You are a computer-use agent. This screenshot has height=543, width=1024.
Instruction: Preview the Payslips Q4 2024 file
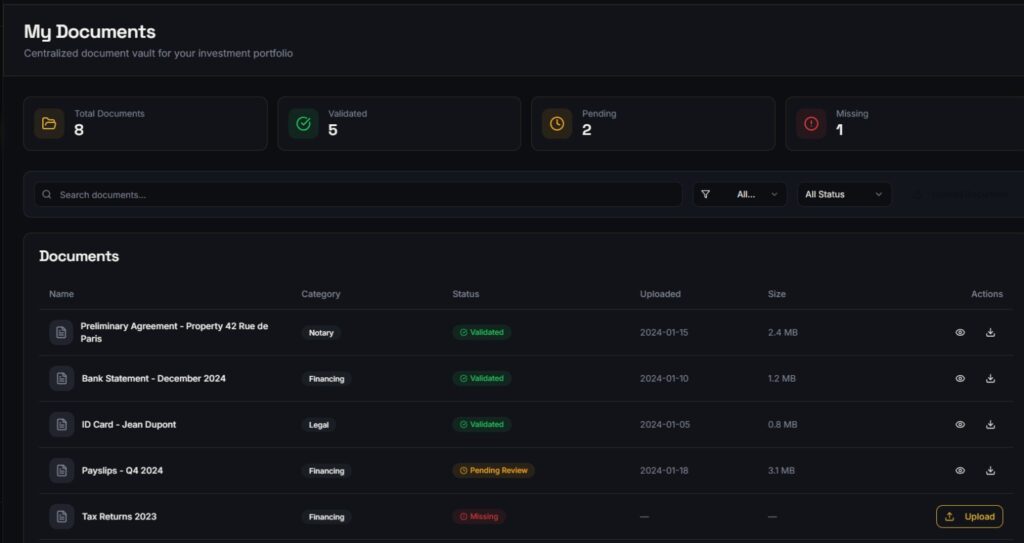tap(960, 470)
